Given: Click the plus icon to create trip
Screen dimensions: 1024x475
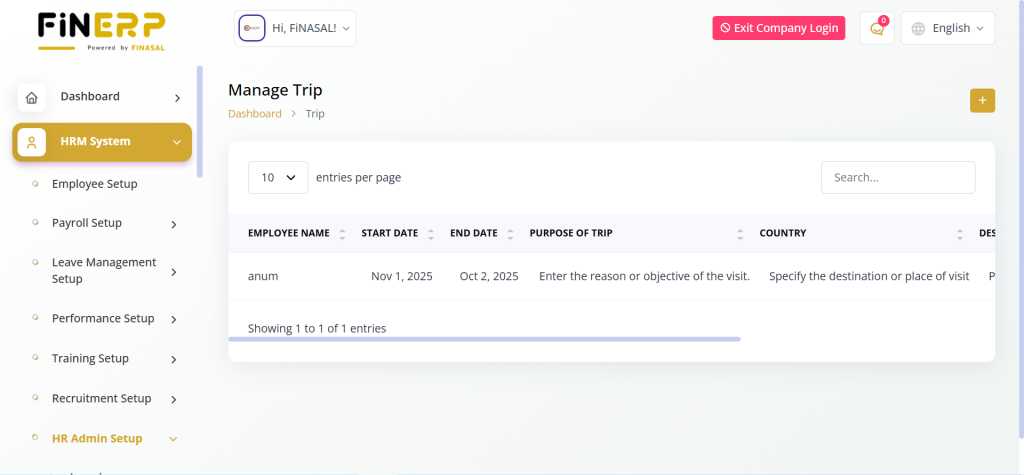Looking at the screenshot, I should coord(982,100).
